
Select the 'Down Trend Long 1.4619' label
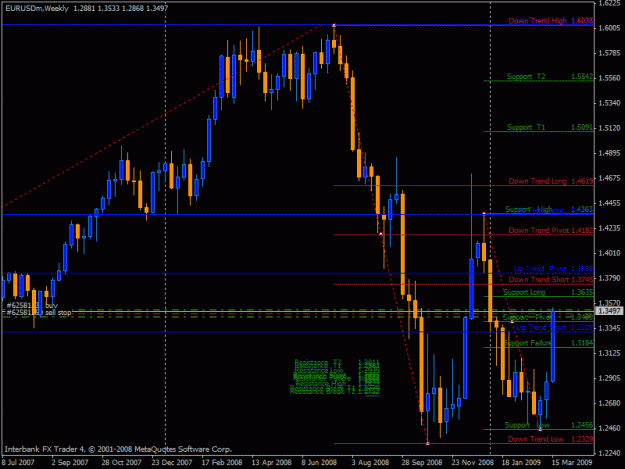coord(550,181)
